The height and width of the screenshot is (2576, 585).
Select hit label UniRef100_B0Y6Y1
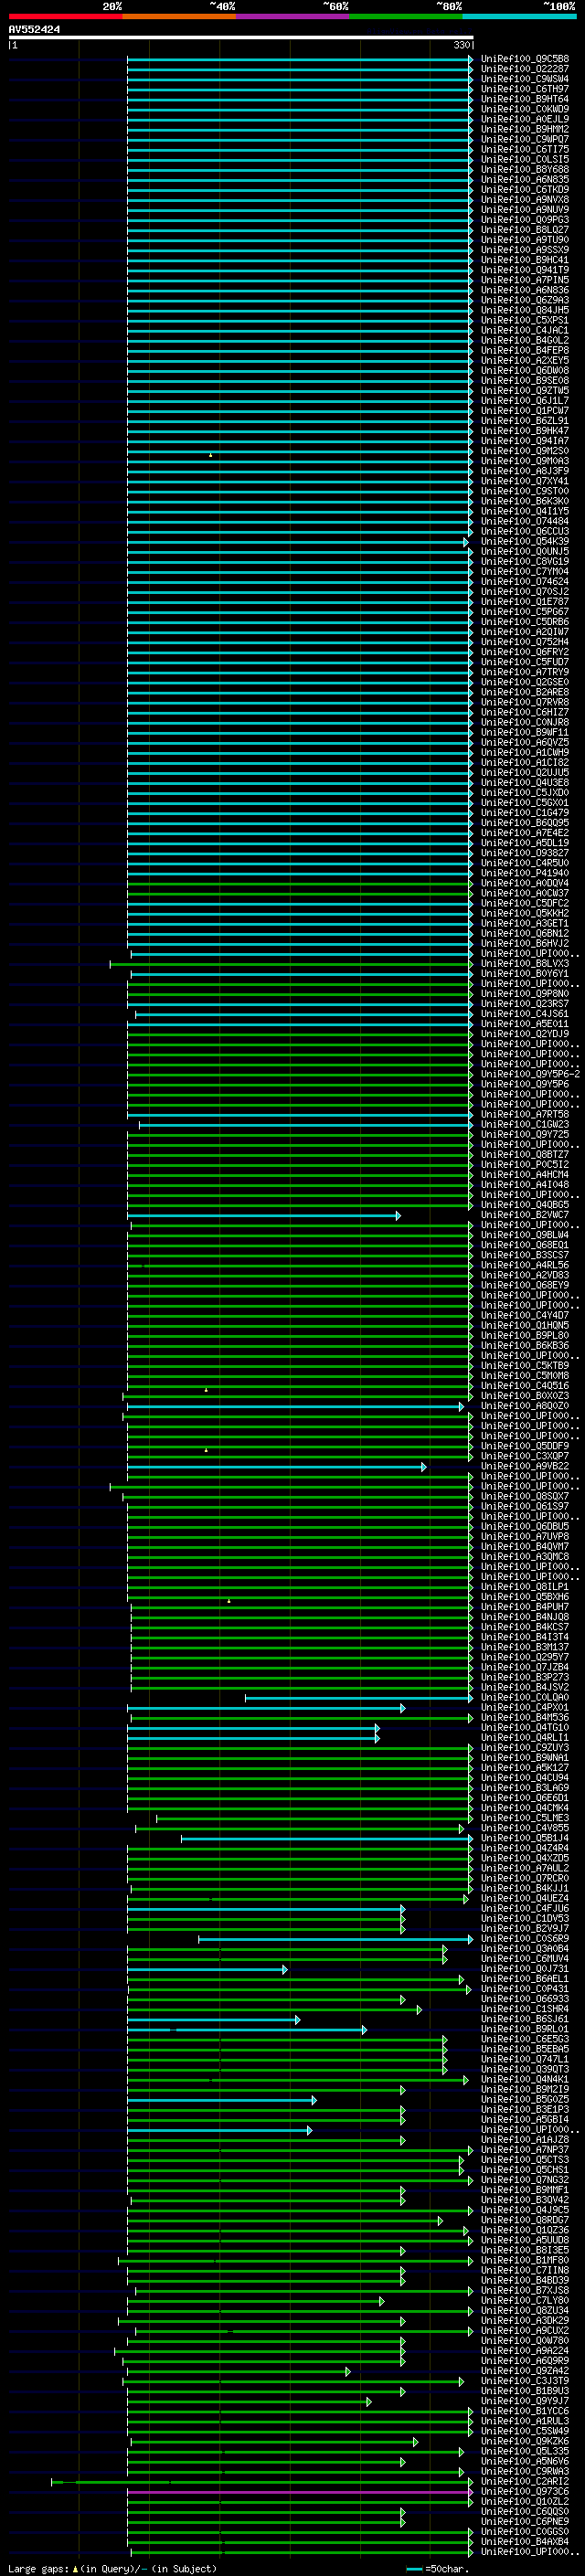(x=524, y=973)
